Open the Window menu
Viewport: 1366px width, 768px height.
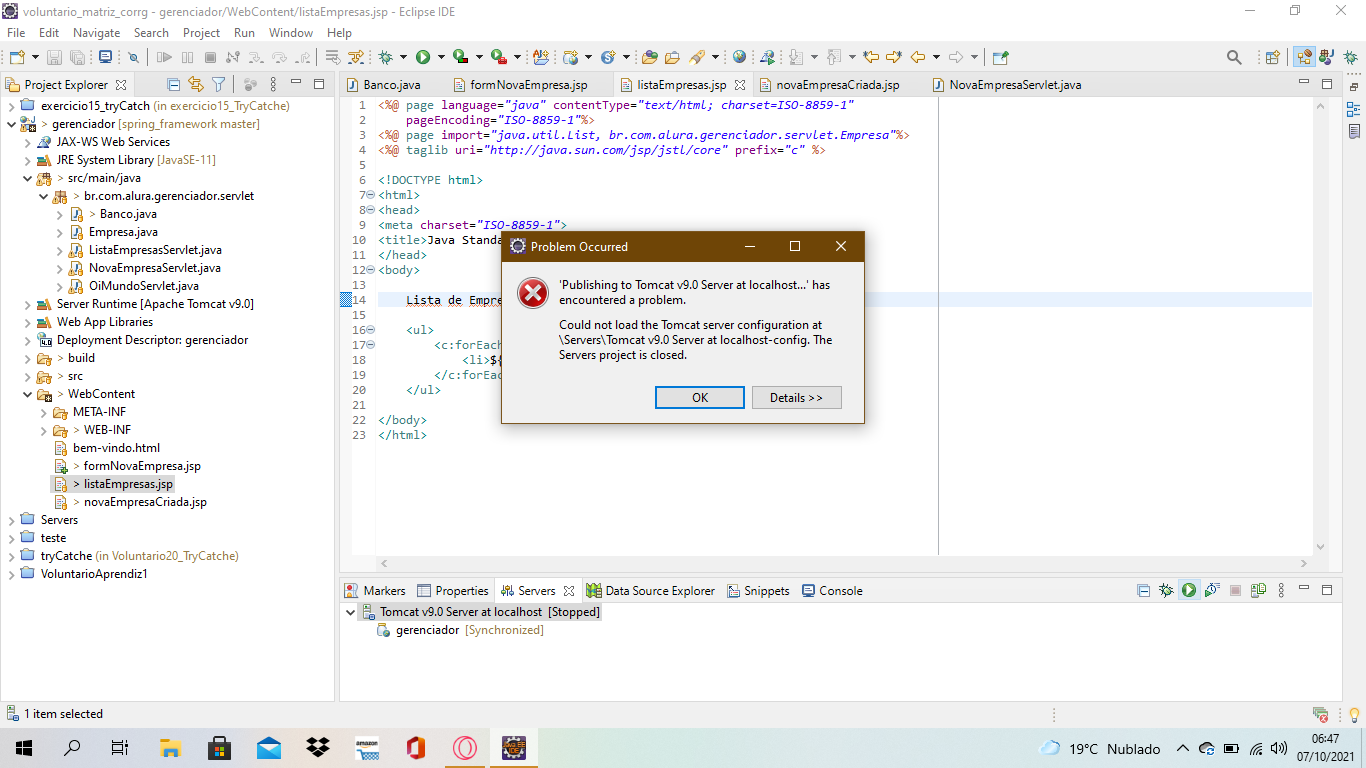tap(291, 32)
